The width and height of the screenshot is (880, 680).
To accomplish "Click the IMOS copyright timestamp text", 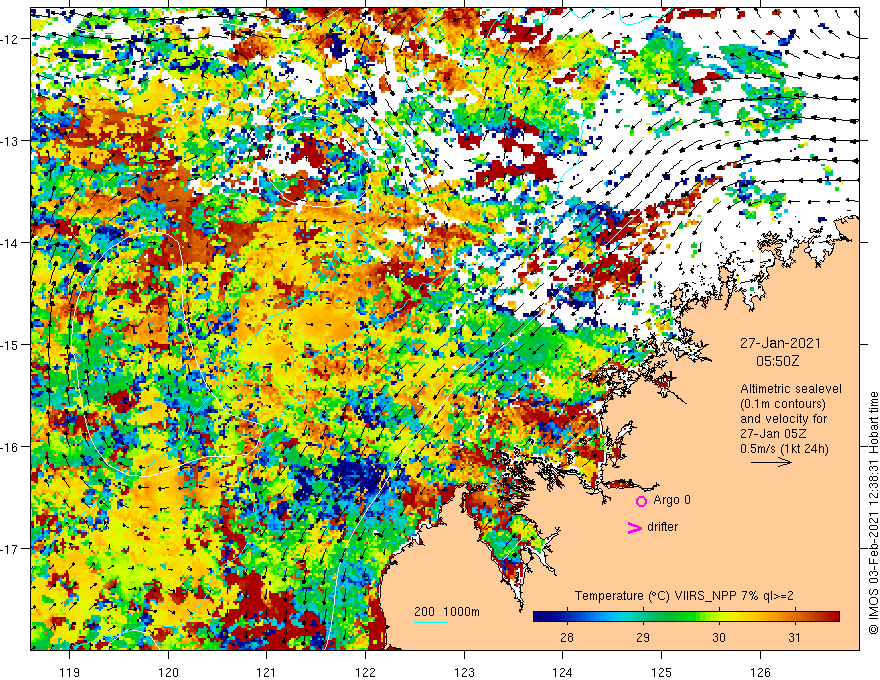I will click(x=873, y=513).
